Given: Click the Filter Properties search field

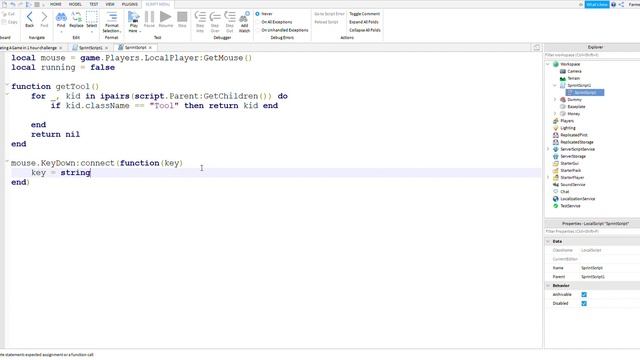Looking at the screenshot, I should coord(592,231).
